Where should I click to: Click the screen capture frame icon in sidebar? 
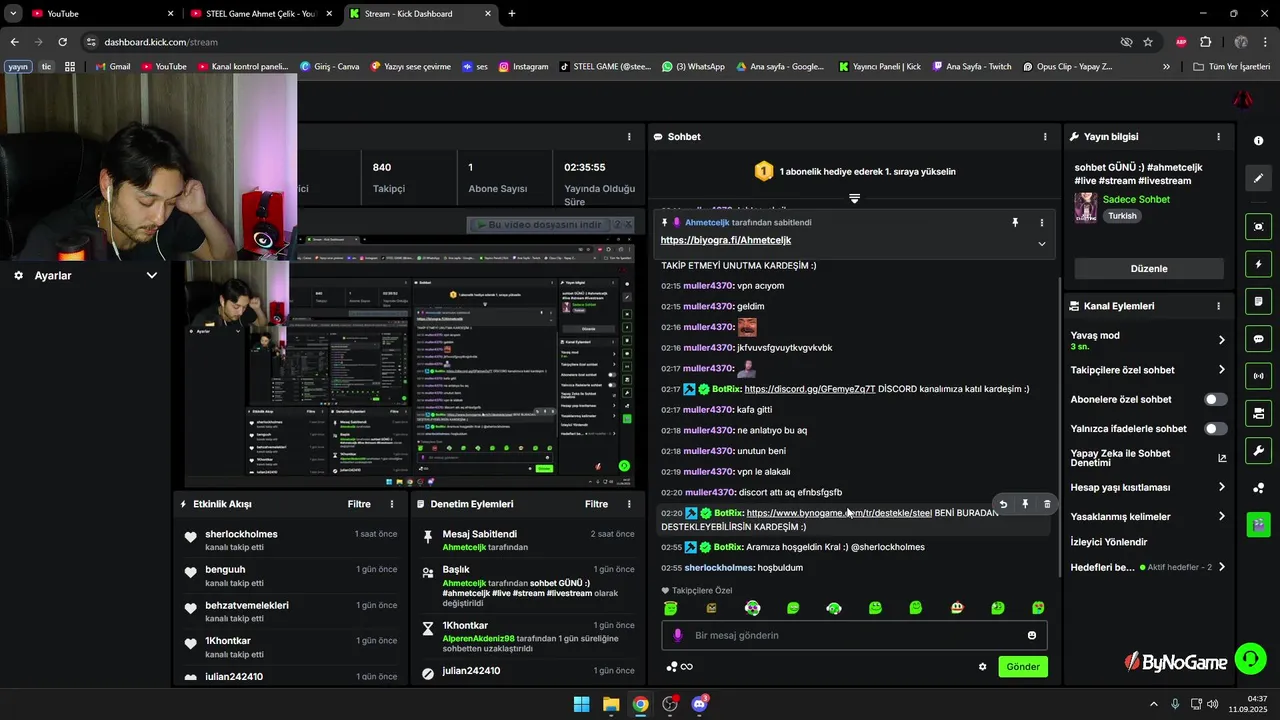[1258, 227]
